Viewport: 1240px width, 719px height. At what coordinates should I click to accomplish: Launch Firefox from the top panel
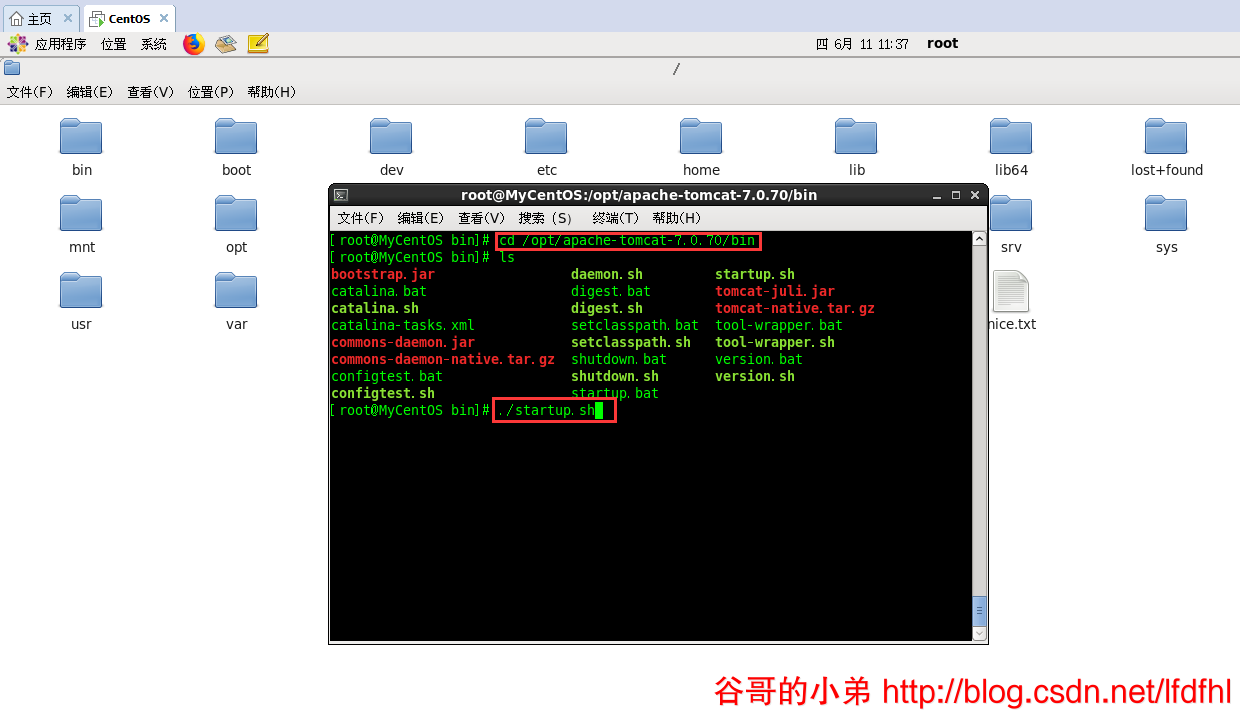(x=194, y=44)
